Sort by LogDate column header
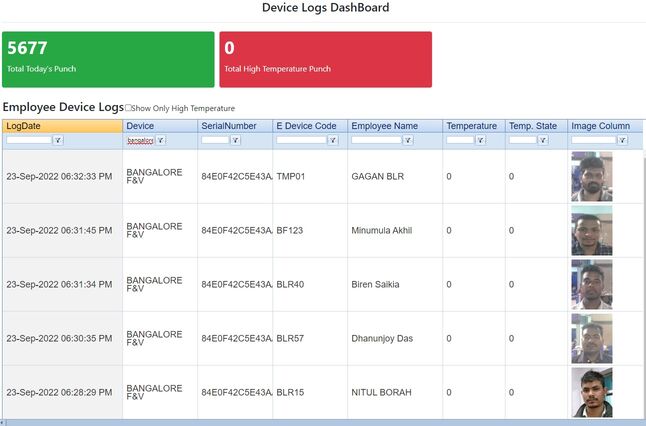Viewport: 646px width, 426px height. (x=62, y=126)
